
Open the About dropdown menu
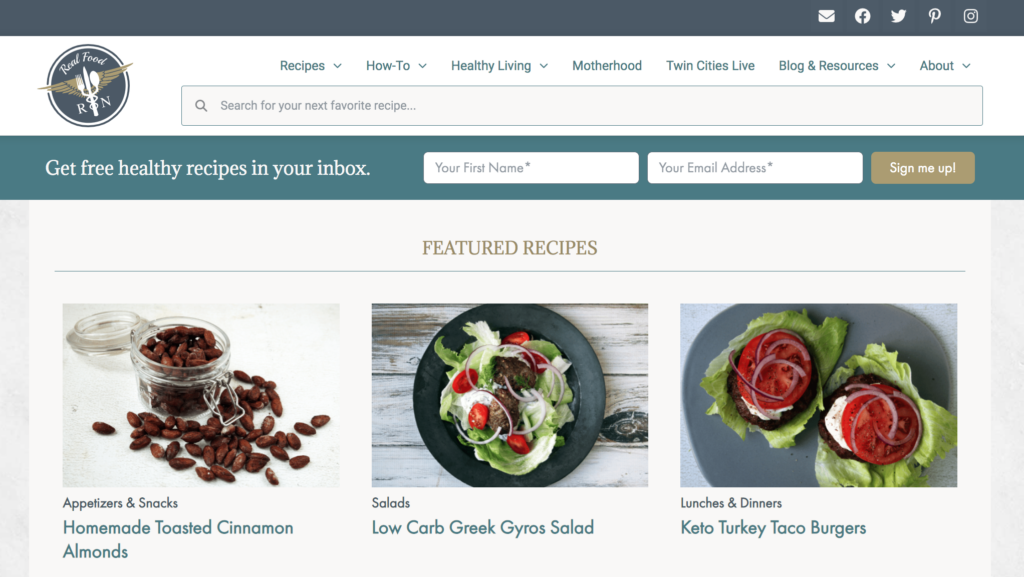pyautogui.click(x=945, y=66)
